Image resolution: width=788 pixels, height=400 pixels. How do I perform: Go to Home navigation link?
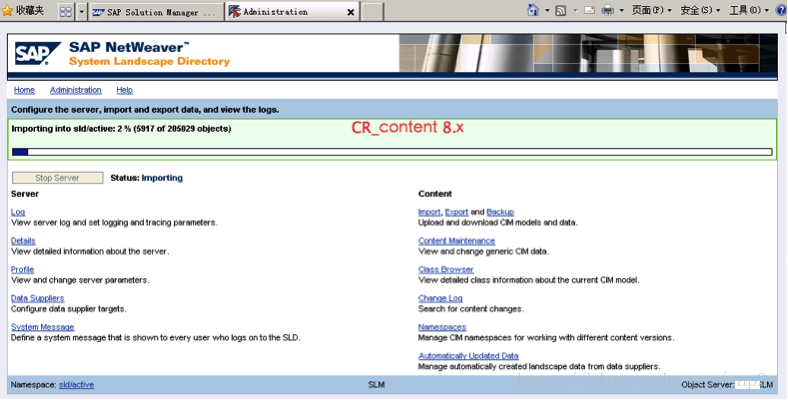coord(24,90)
